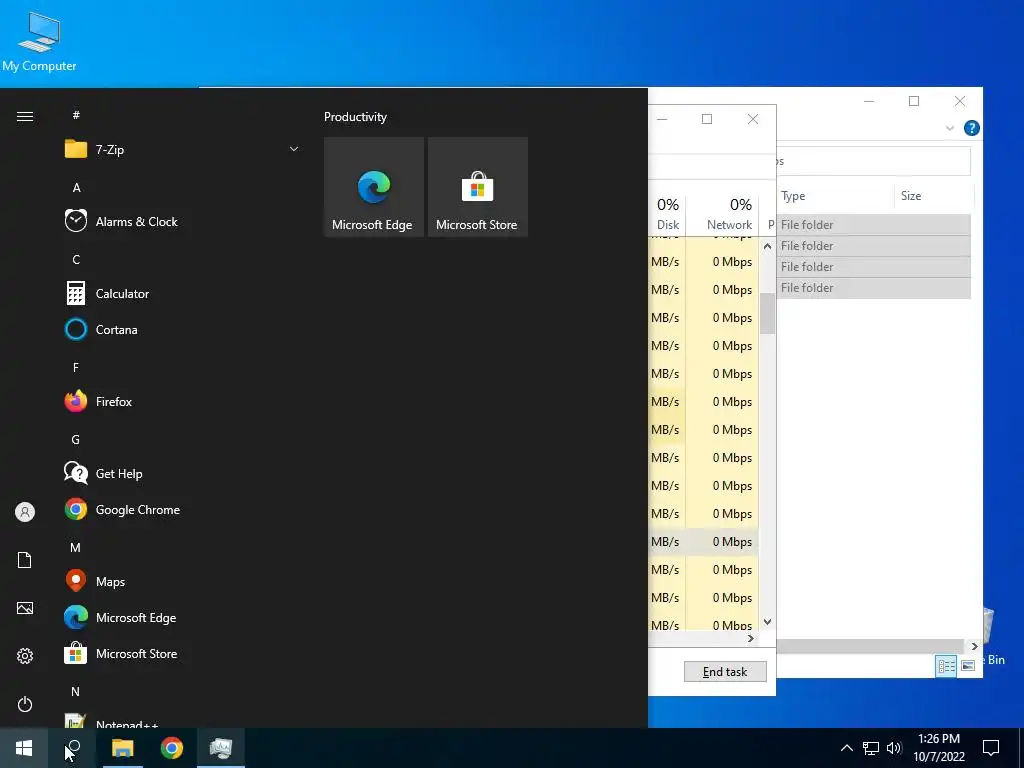Image resolution: width=1024 pixels, height=768 pixels.
Task: Open Settings gear in Start sidebar
Action: point(25,656)
